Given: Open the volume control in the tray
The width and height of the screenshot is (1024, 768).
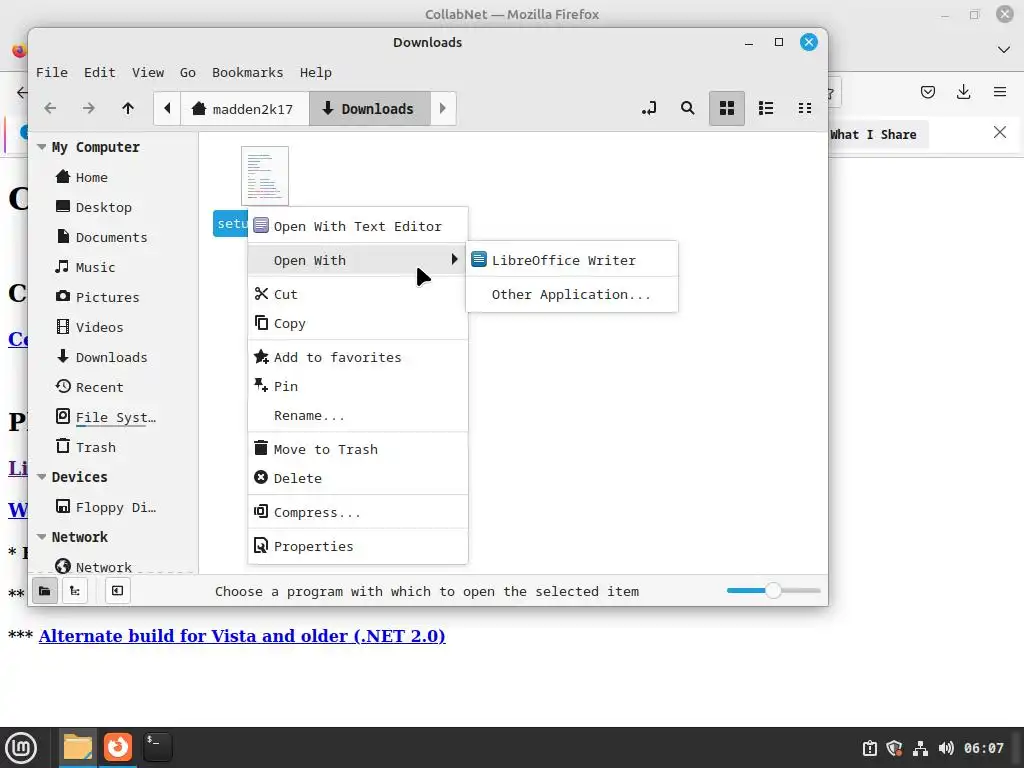Looking at the screenshot, I should pyautogui.click(x=946, y=748).
